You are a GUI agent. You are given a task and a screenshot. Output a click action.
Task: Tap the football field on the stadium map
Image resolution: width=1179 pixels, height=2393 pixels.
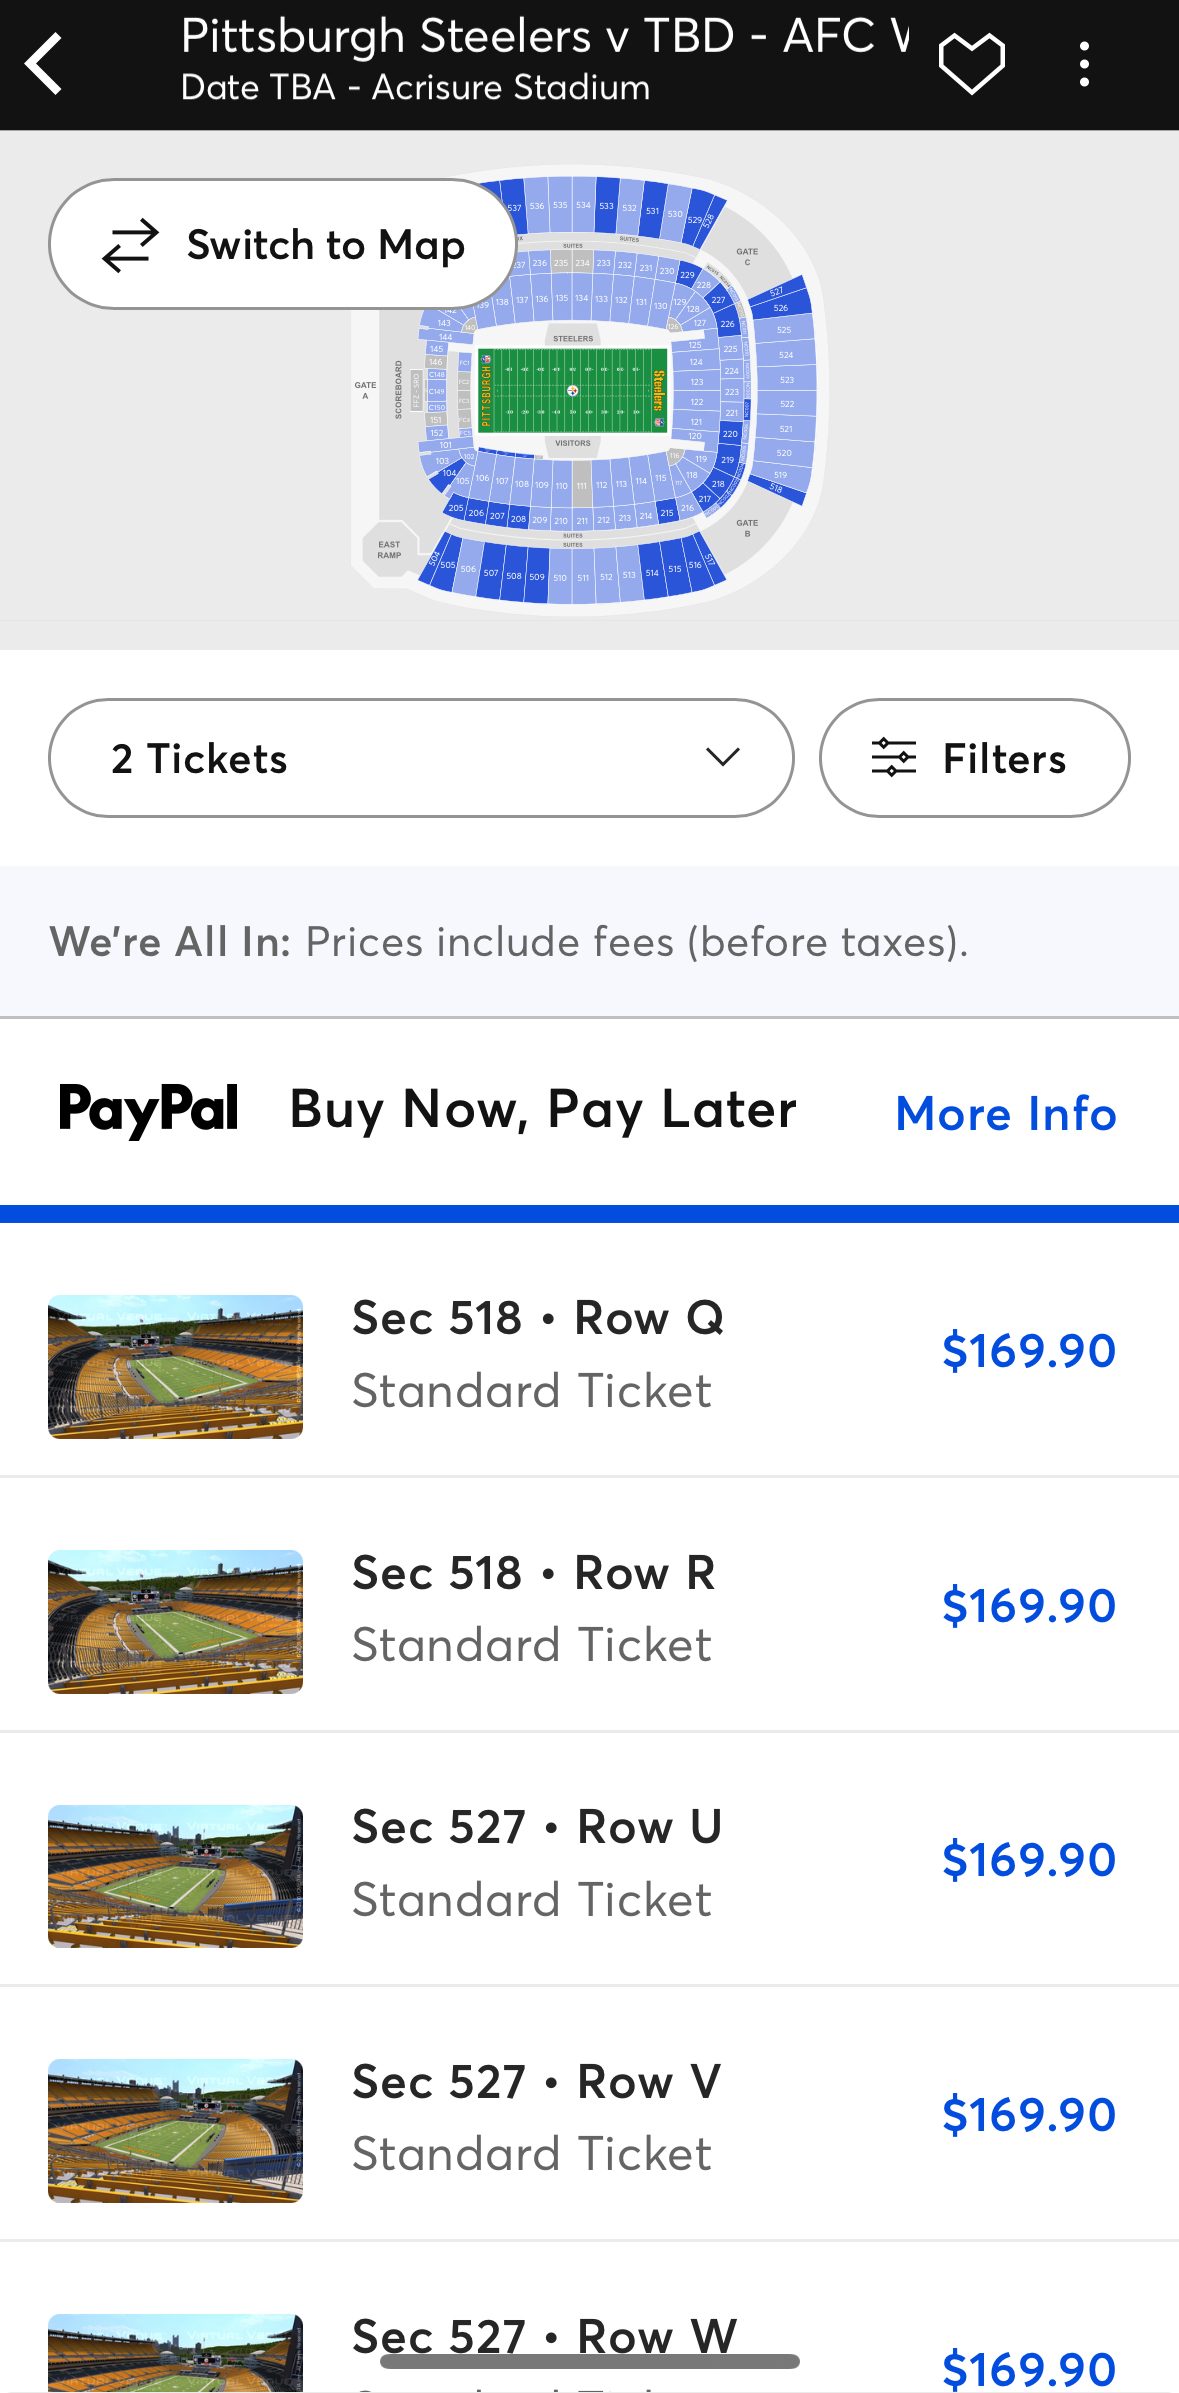point(572,390)
